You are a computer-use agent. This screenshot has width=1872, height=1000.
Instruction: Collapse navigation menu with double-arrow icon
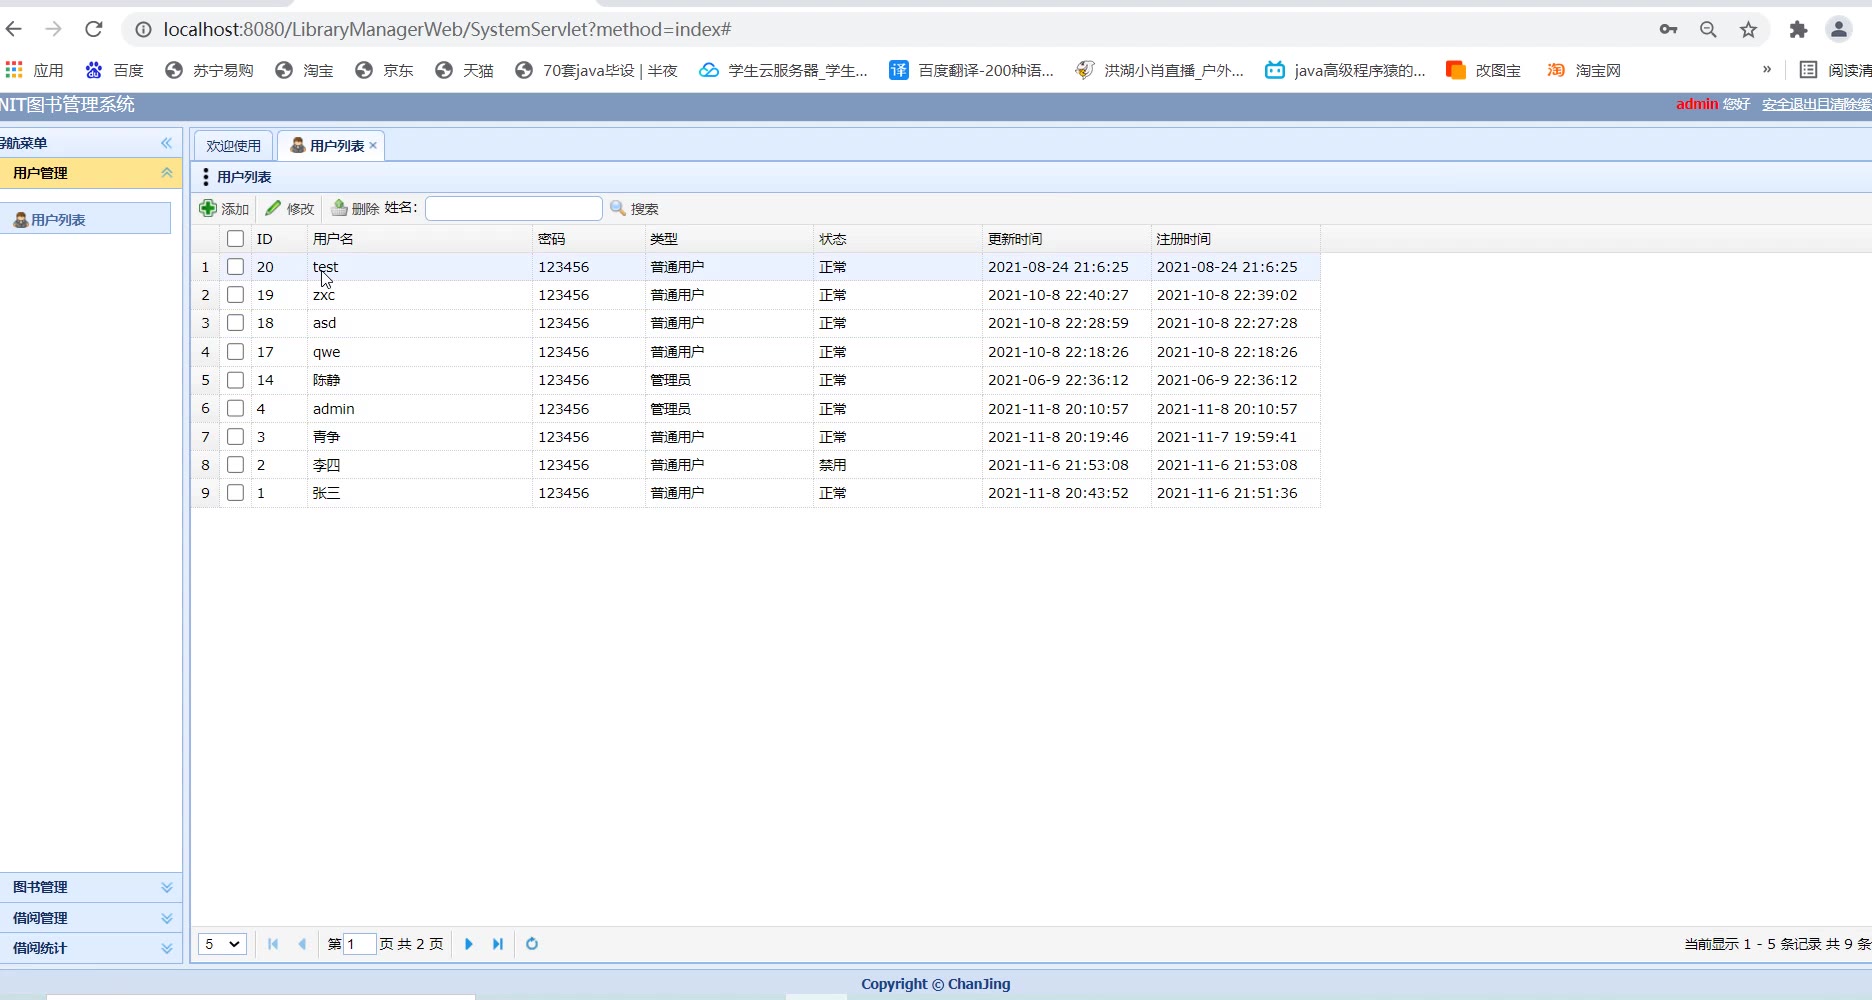coord(167,143)
